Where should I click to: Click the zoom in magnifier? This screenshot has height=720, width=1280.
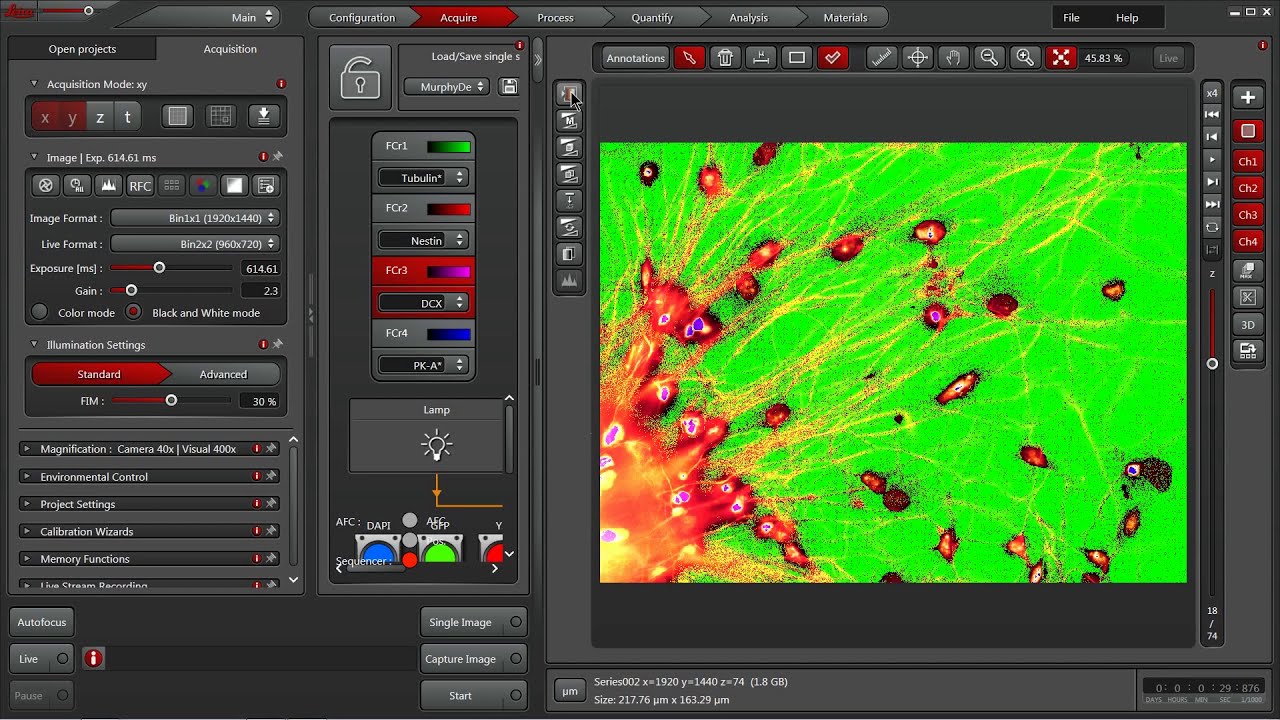tap(1025, 58)
